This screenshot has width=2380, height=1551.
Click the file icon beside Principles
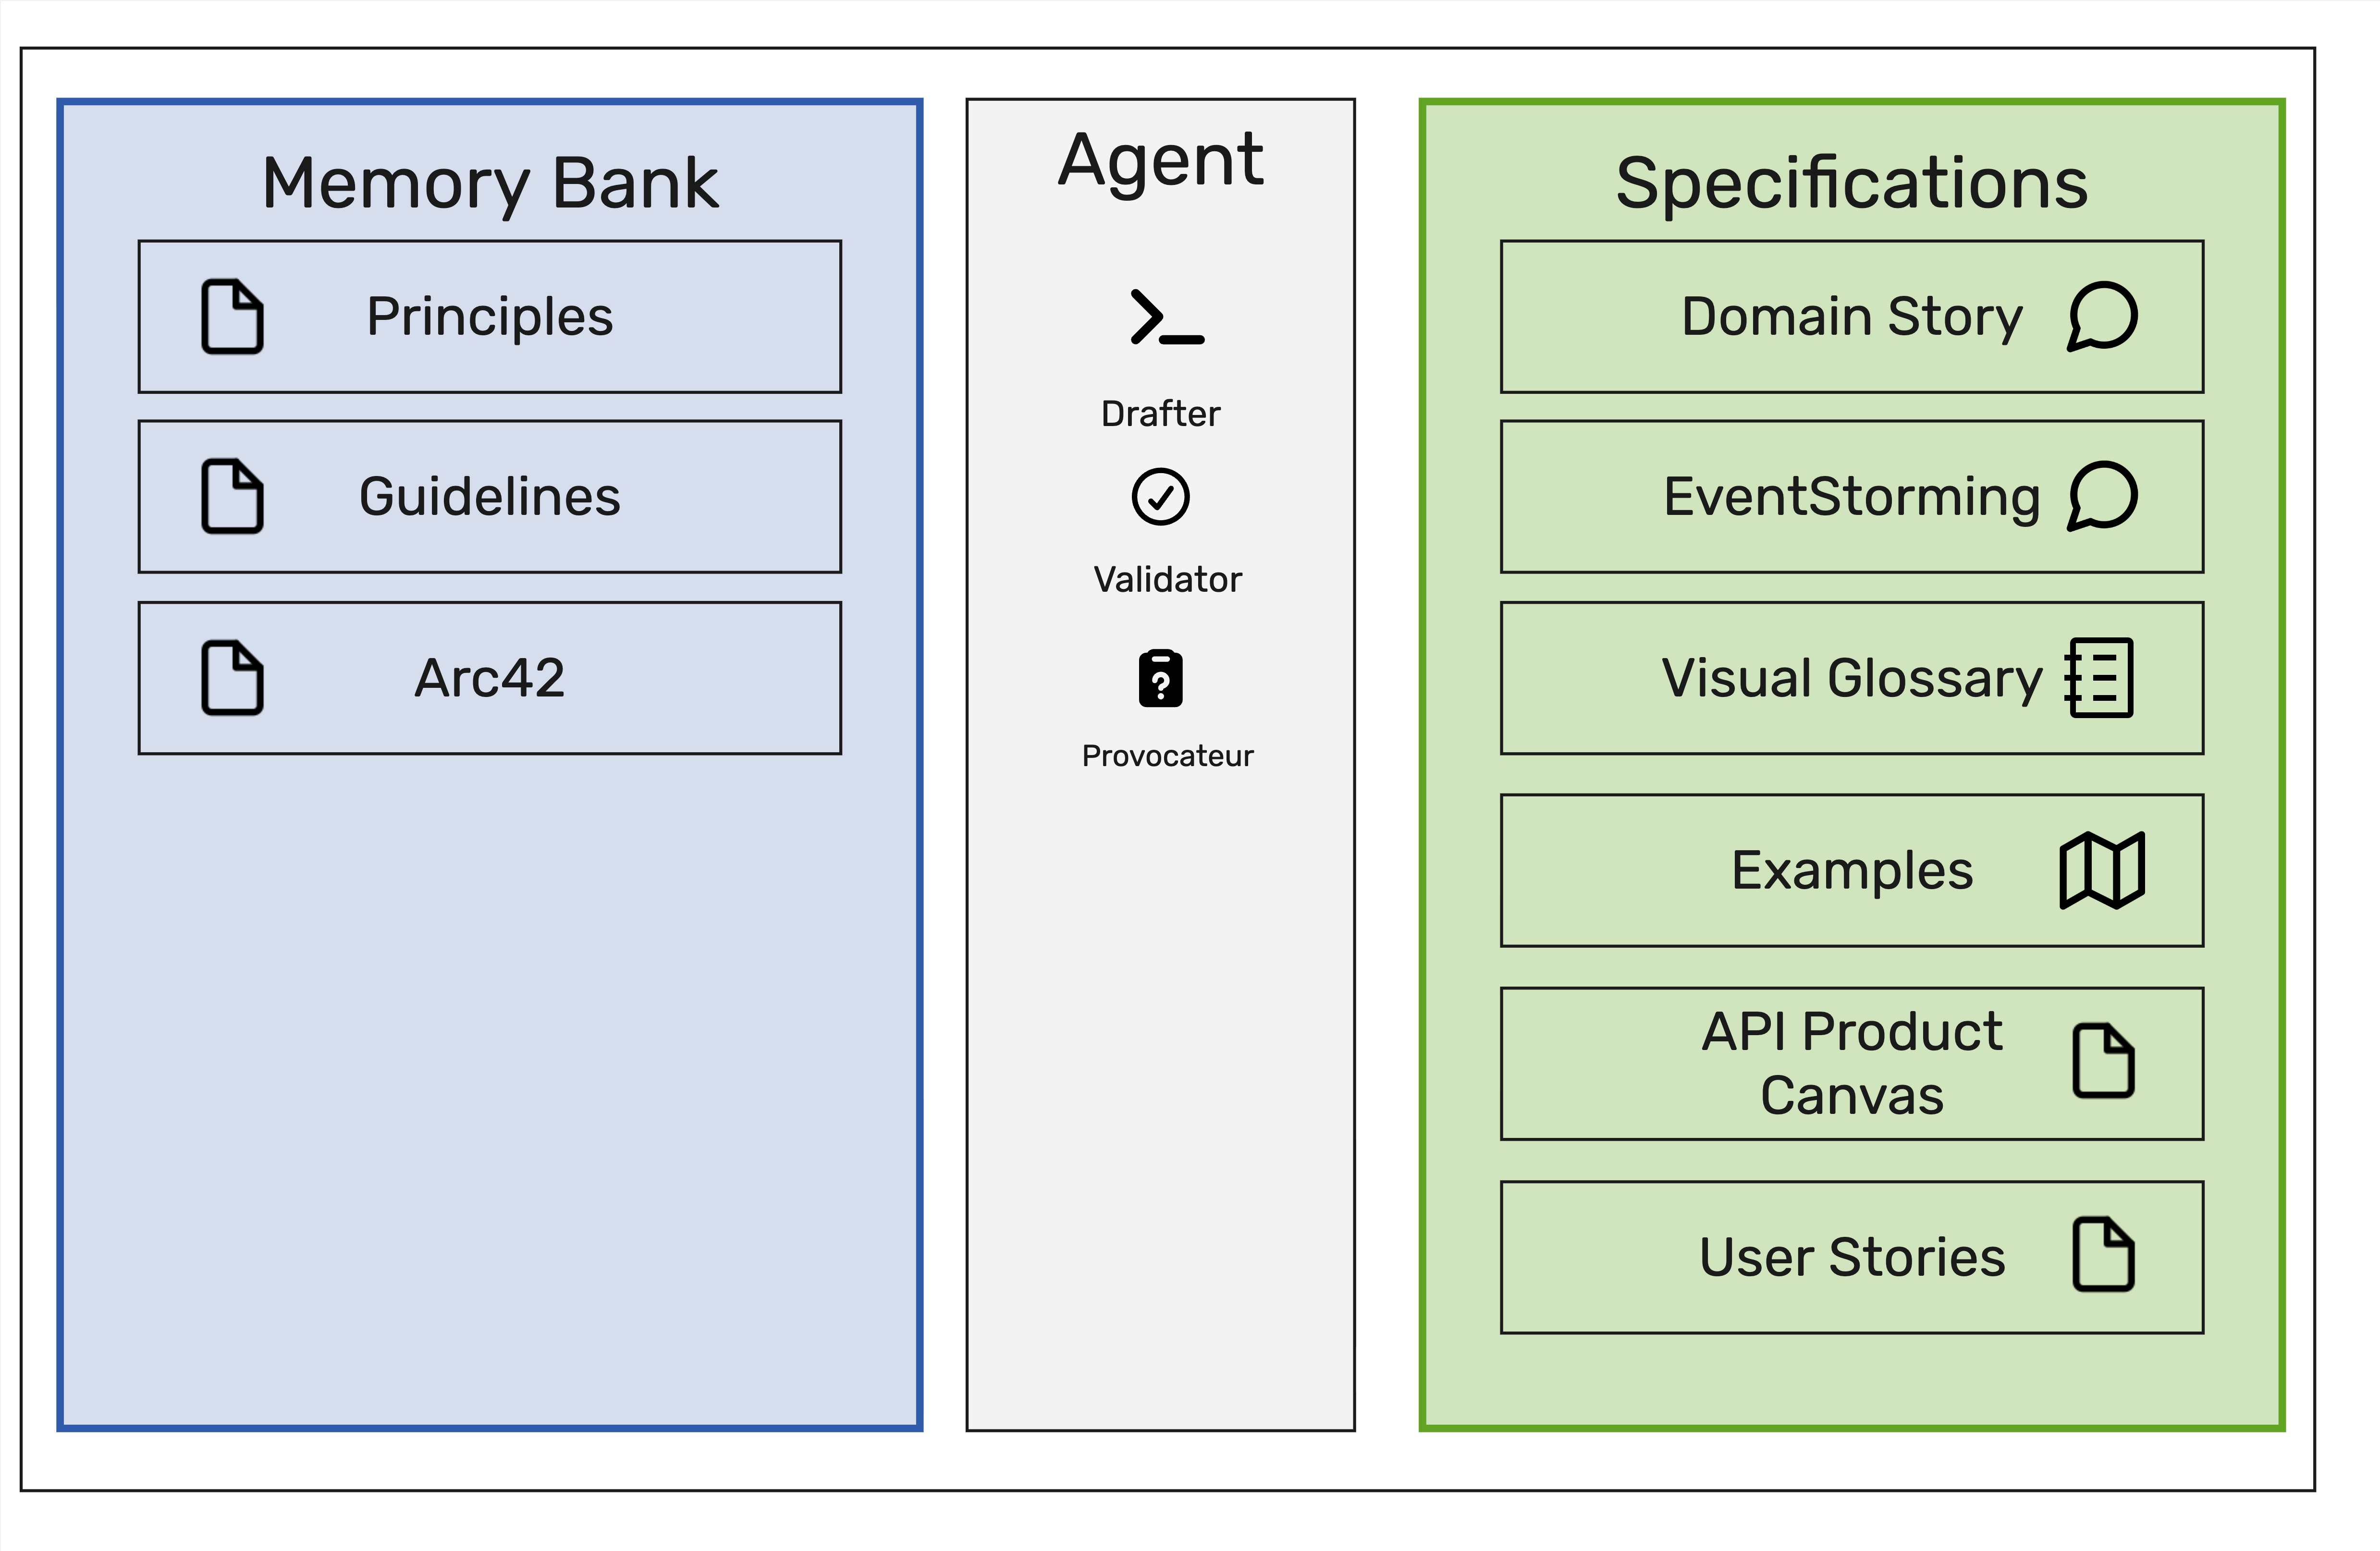point(232,317)
